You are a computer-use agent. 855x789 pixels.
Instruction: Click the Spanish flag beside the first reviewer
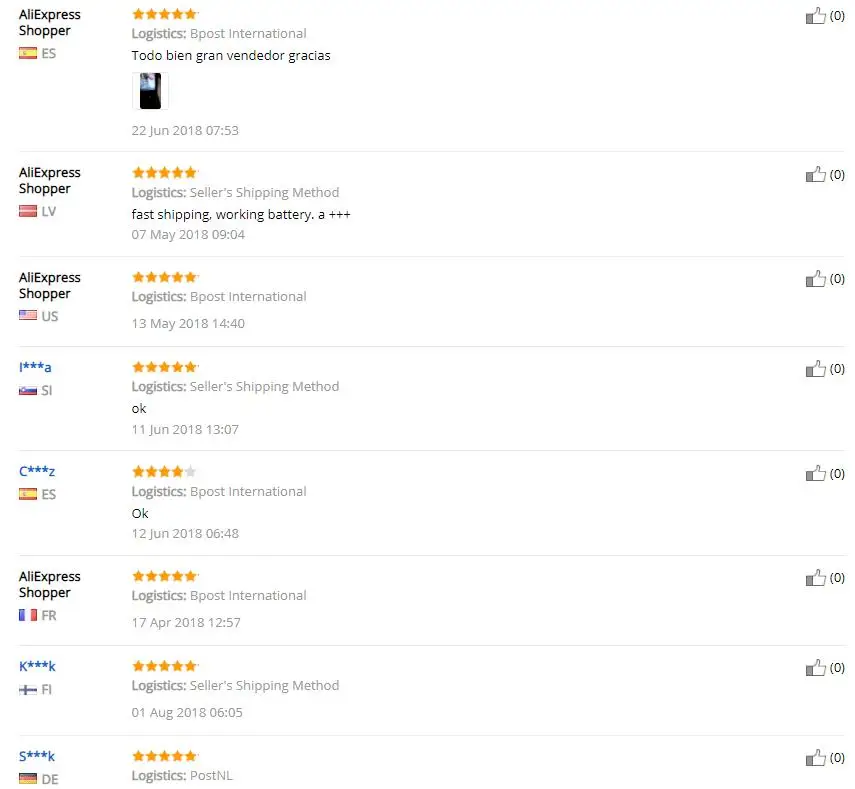click(x=28, y=53)
